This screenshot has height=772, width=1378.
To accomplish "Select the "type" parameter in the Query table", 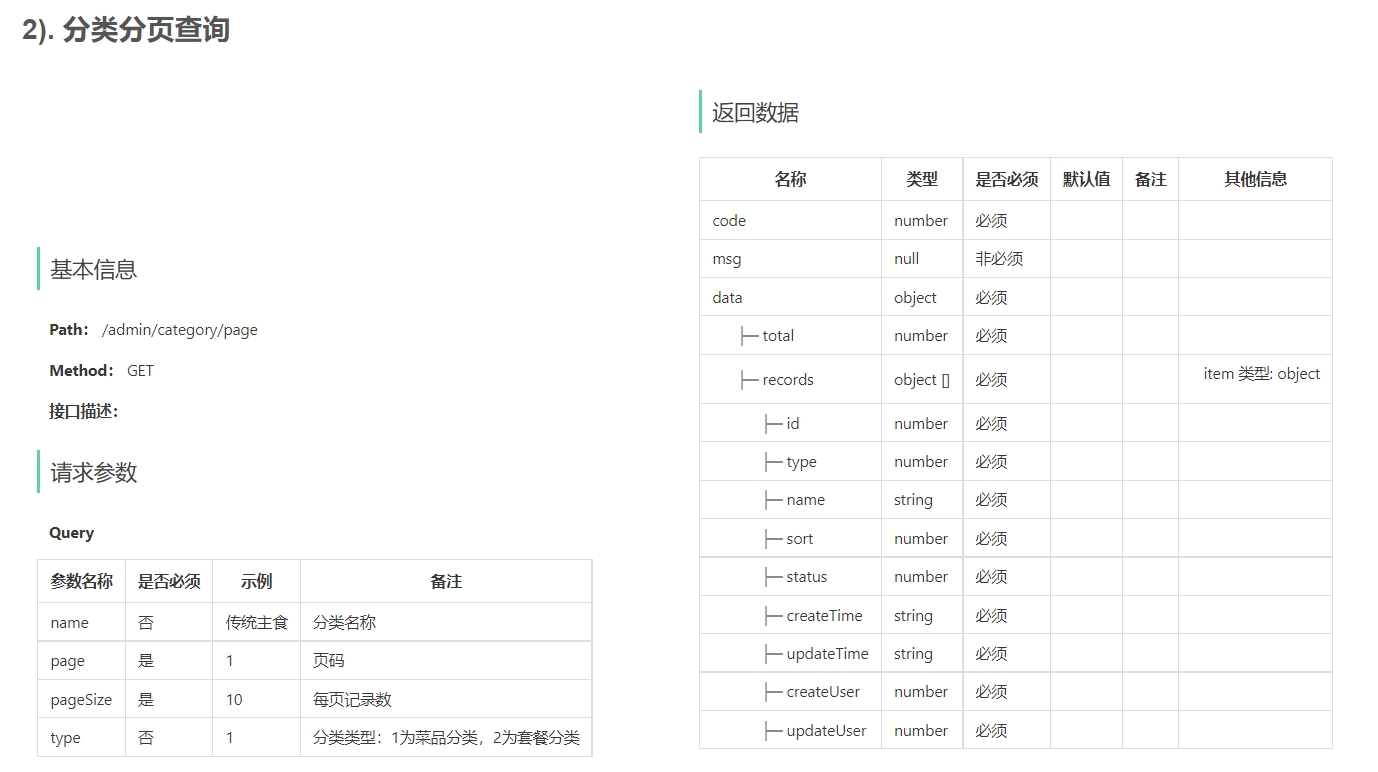I will tap(65, 738).
